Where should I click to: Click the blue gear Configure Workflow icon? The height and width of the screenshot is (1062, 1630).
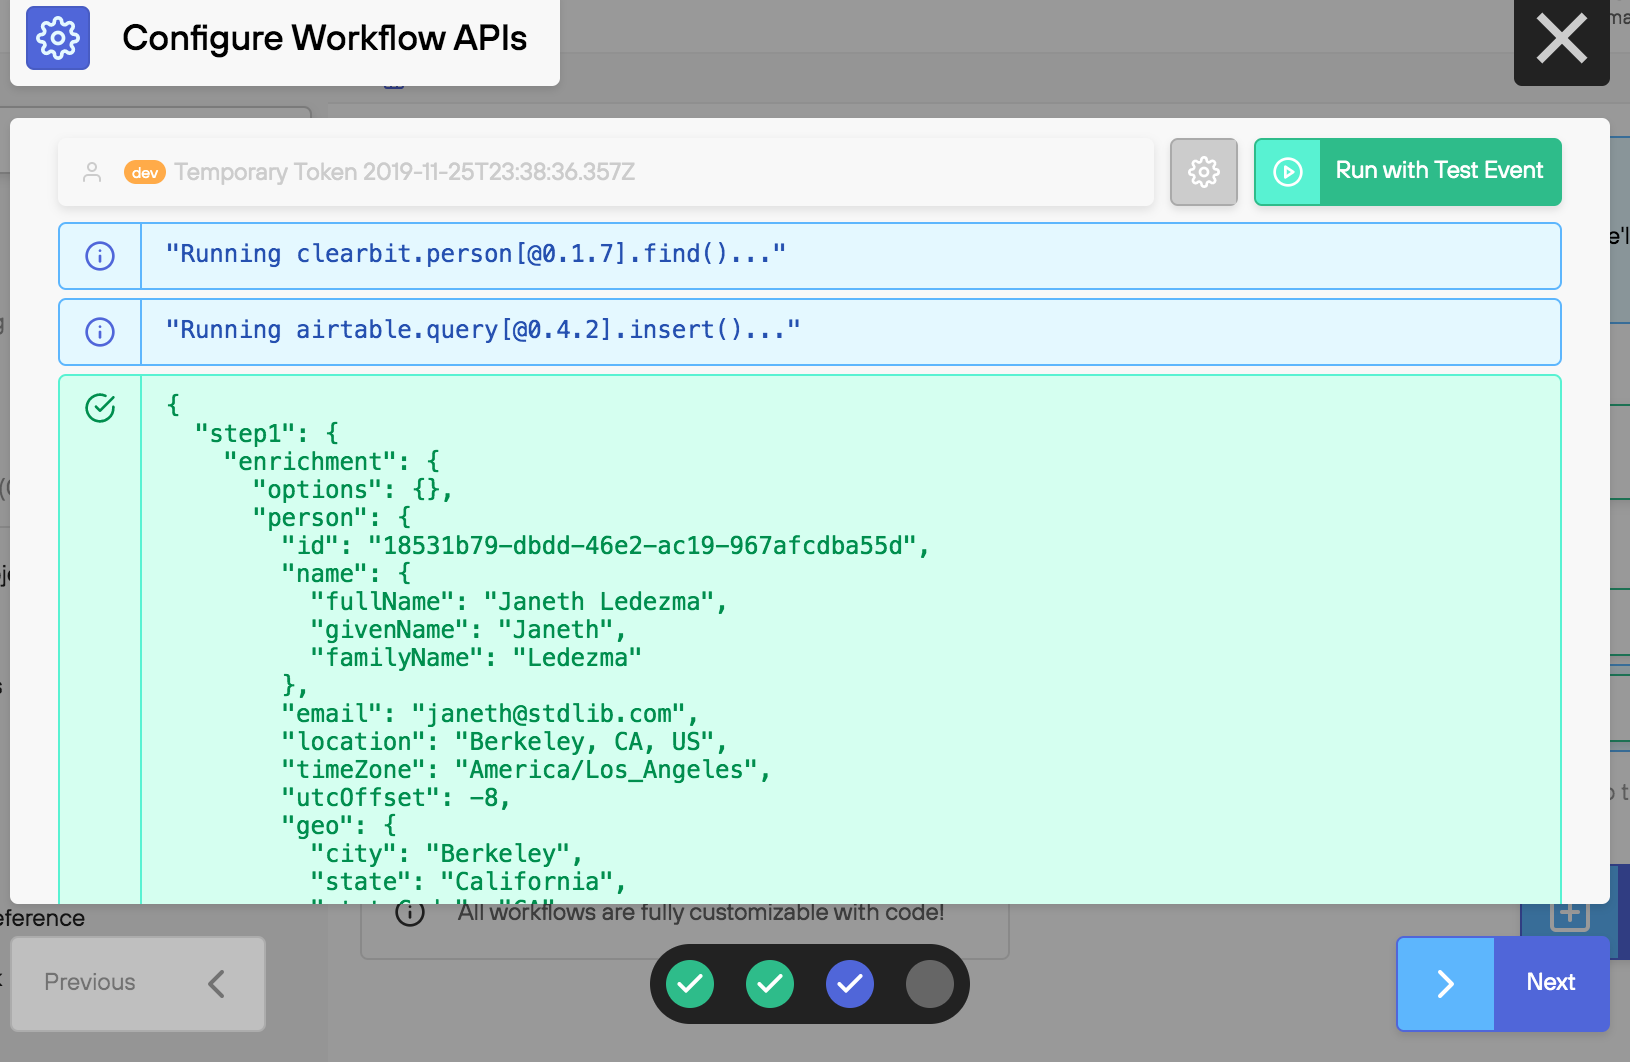coord(58,38)
